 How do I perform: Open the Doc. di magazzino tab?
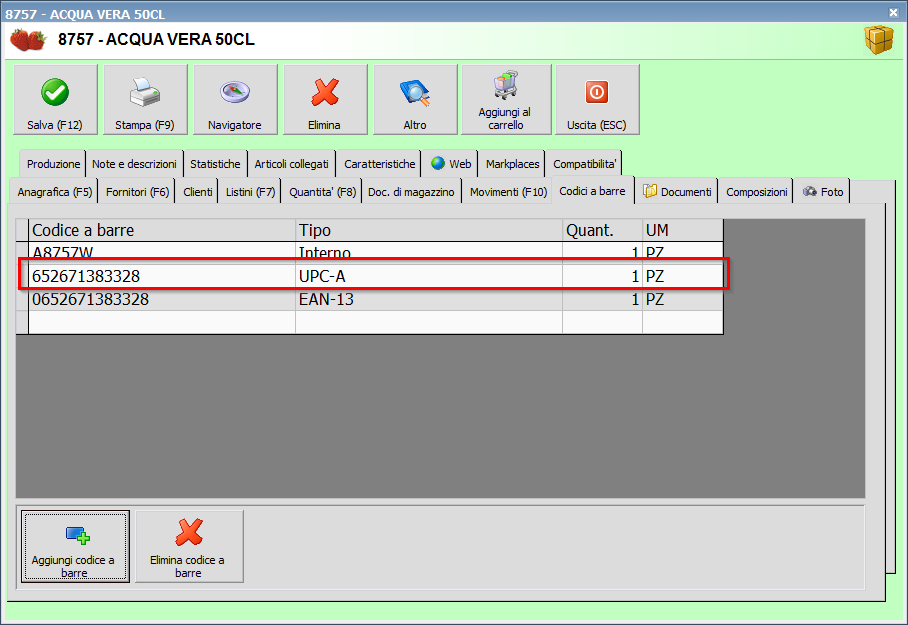coord(411,192)
